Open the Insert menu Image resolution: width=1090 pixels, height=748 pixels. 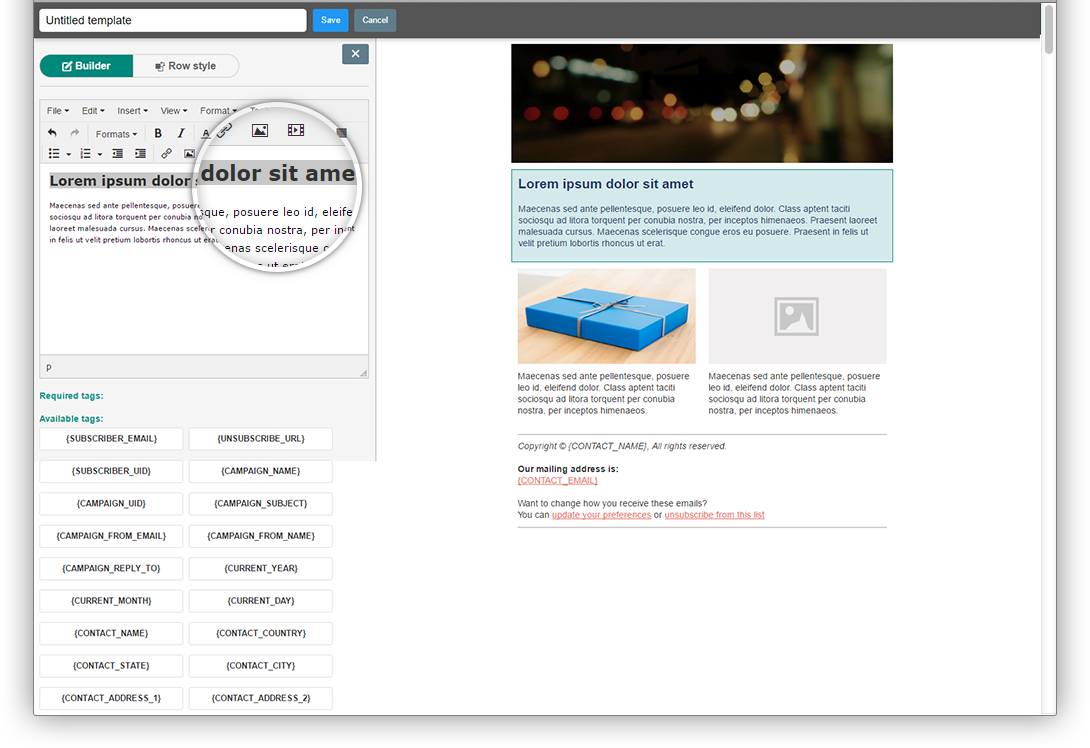pyautogui.click(x=132, y=111)
